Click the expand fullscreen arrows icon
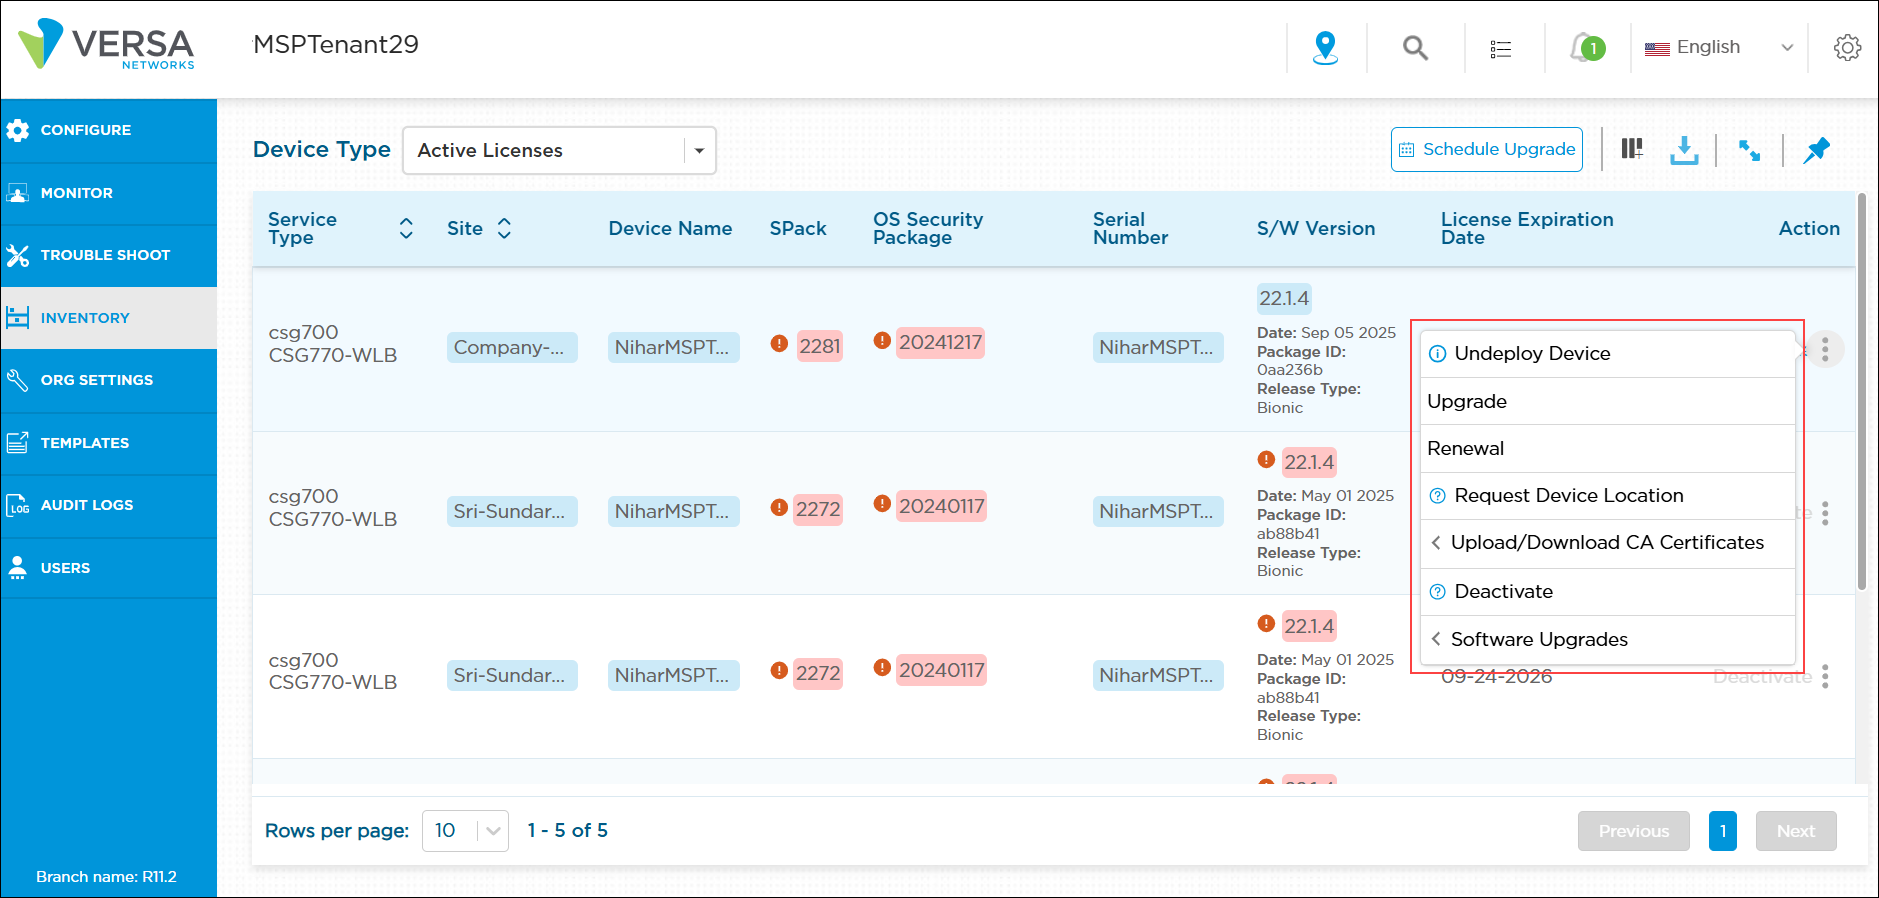The height and width of the screenshot is (898, 1879). point(1749,150)
